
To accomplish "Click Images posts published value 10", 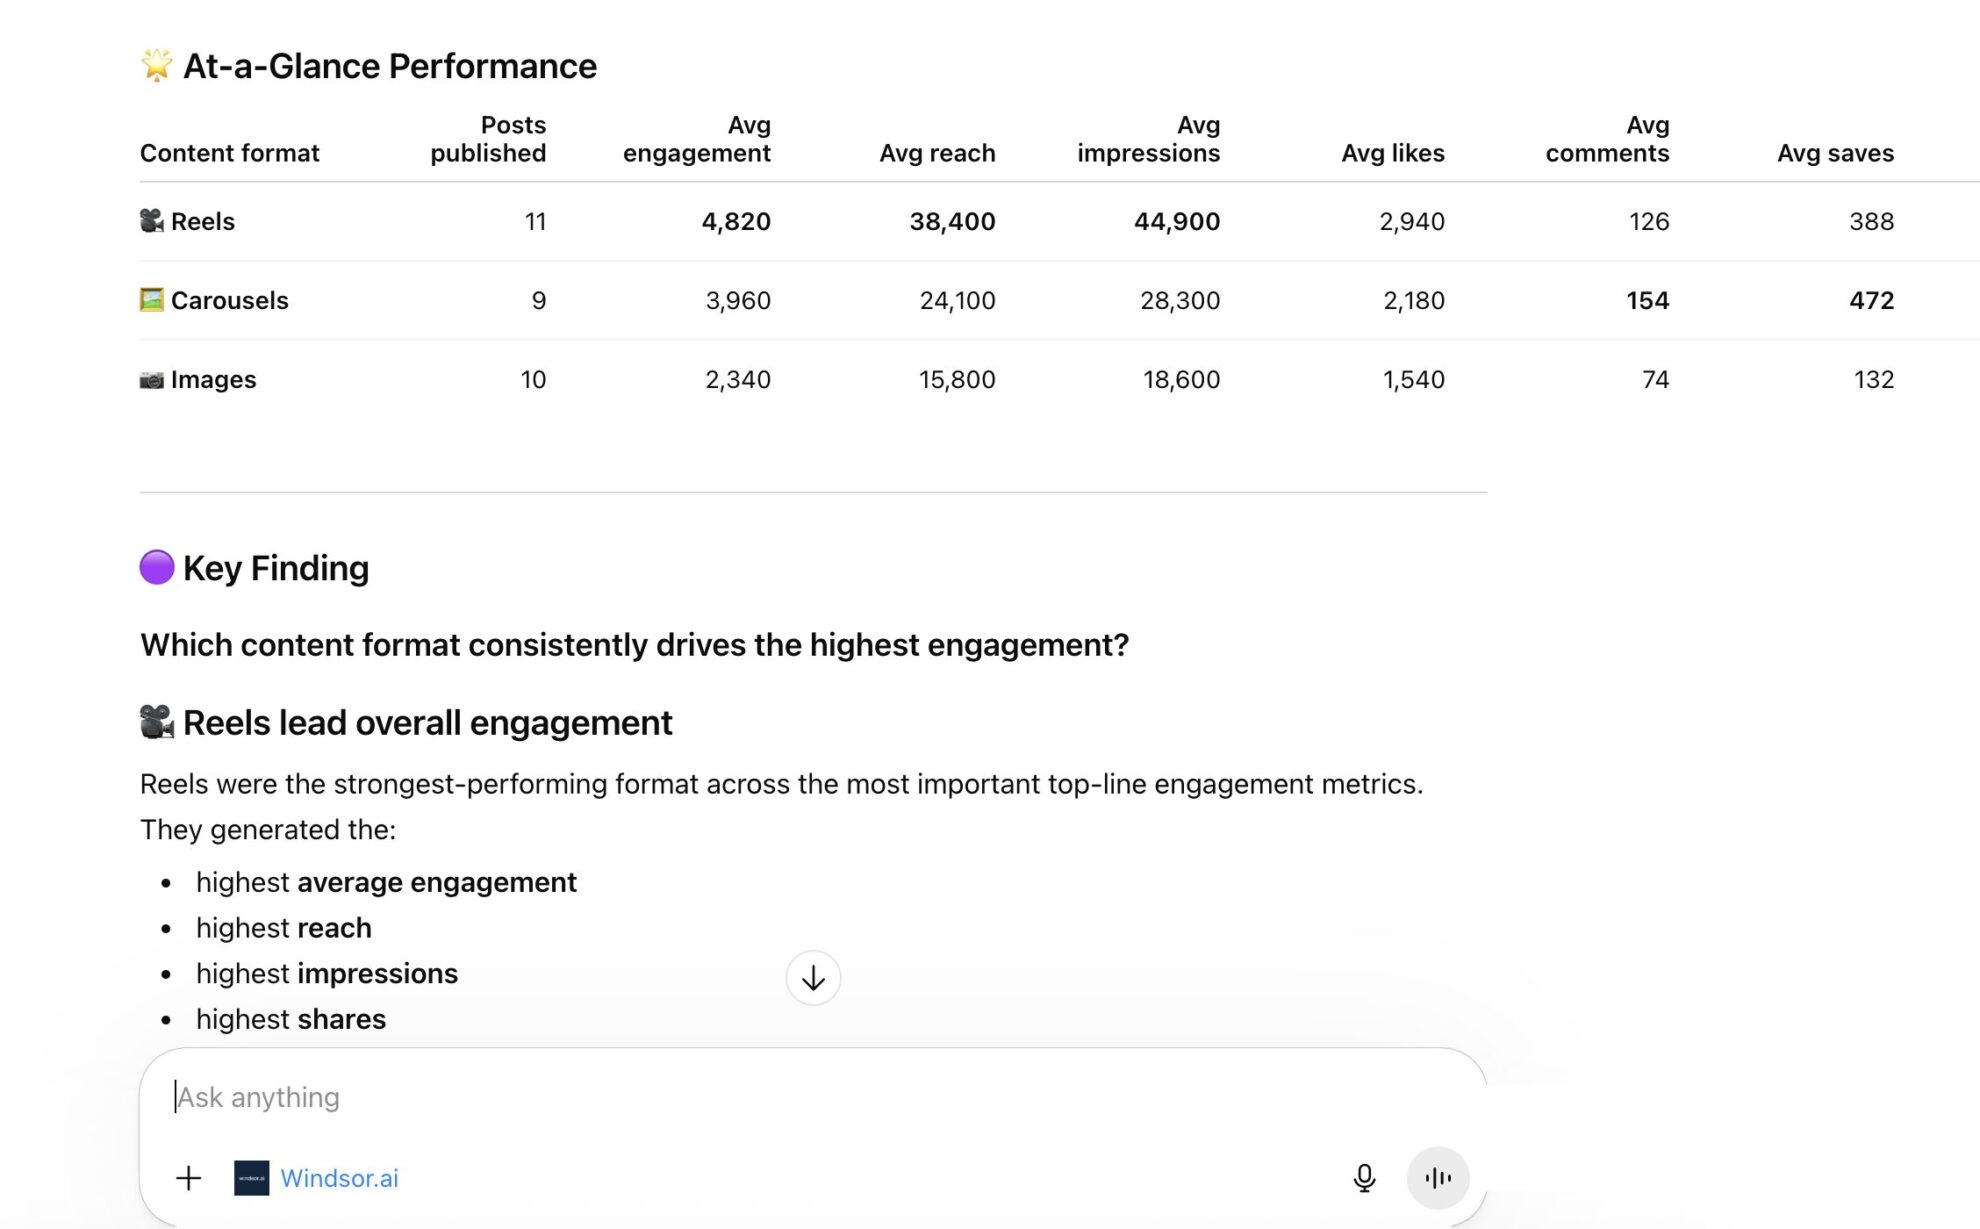I will tap(533, 379).
